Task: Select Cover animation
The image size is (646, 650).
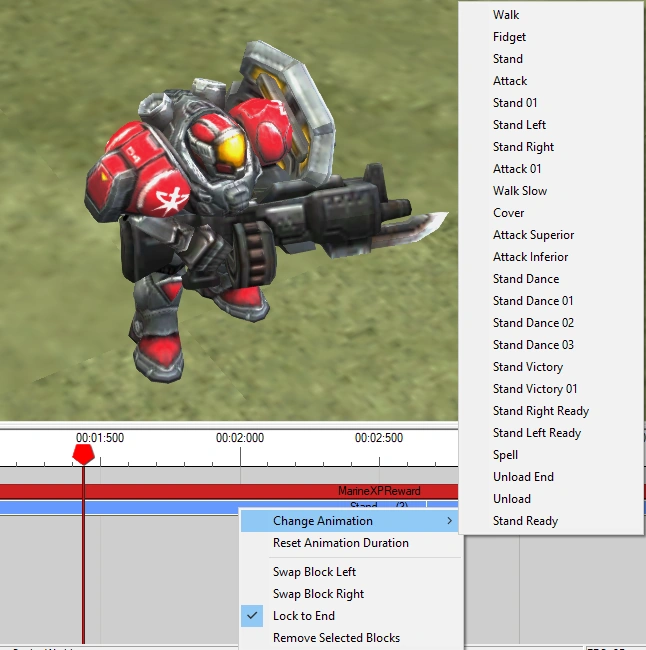Action: tap(551, 213)
